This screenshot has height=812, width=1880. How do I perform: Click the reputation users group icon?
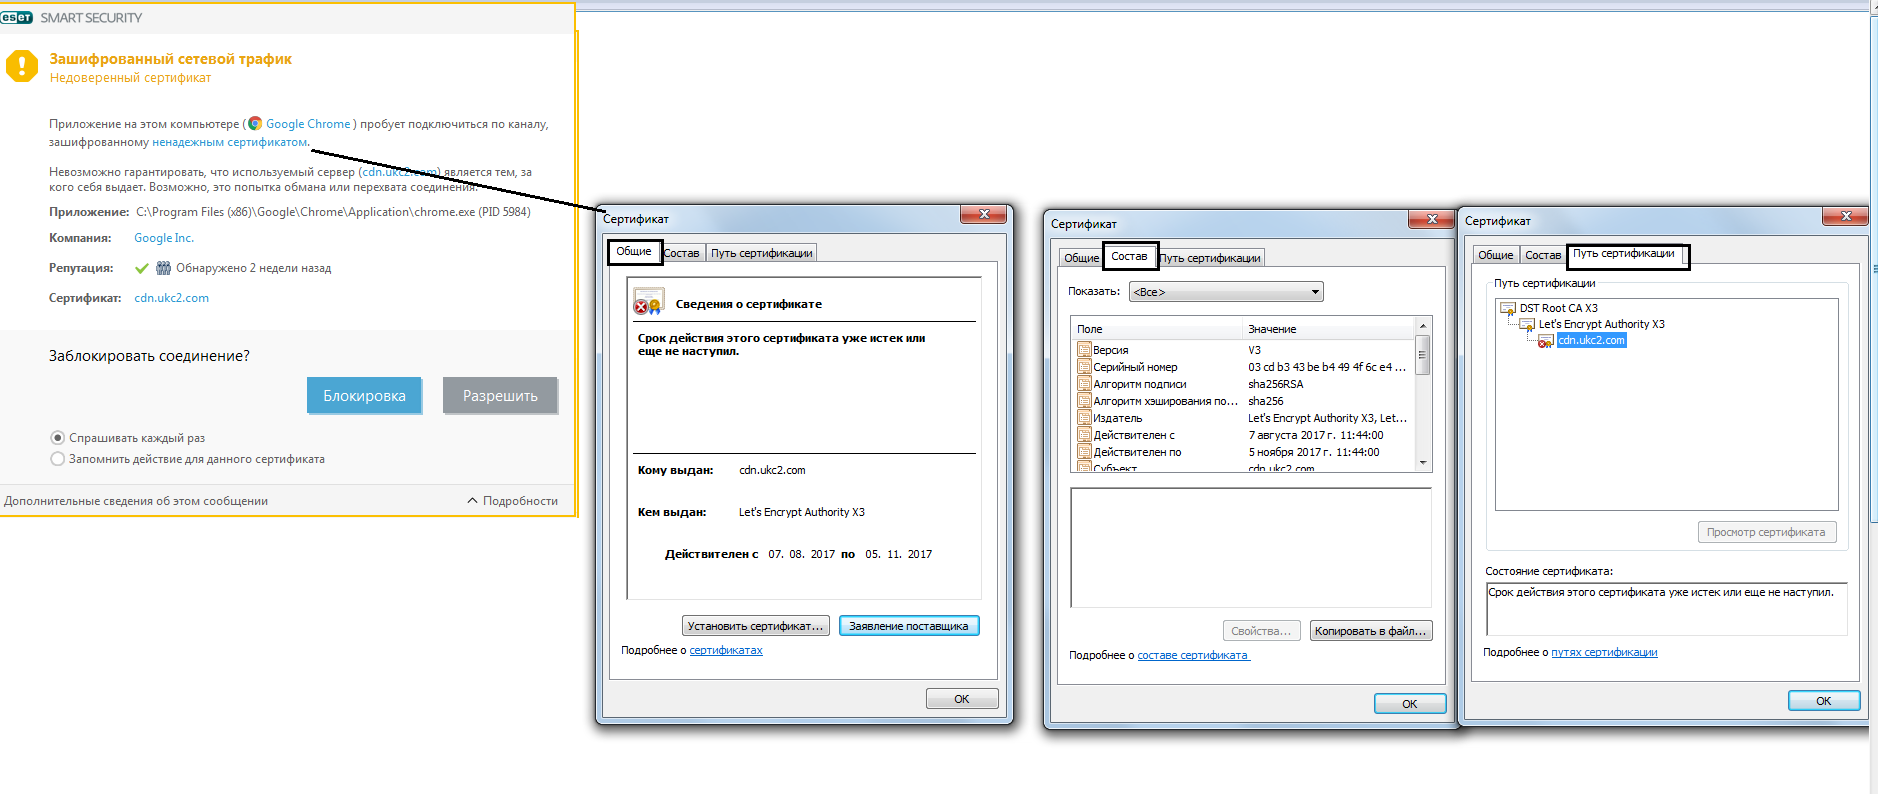tap(163, 268)
